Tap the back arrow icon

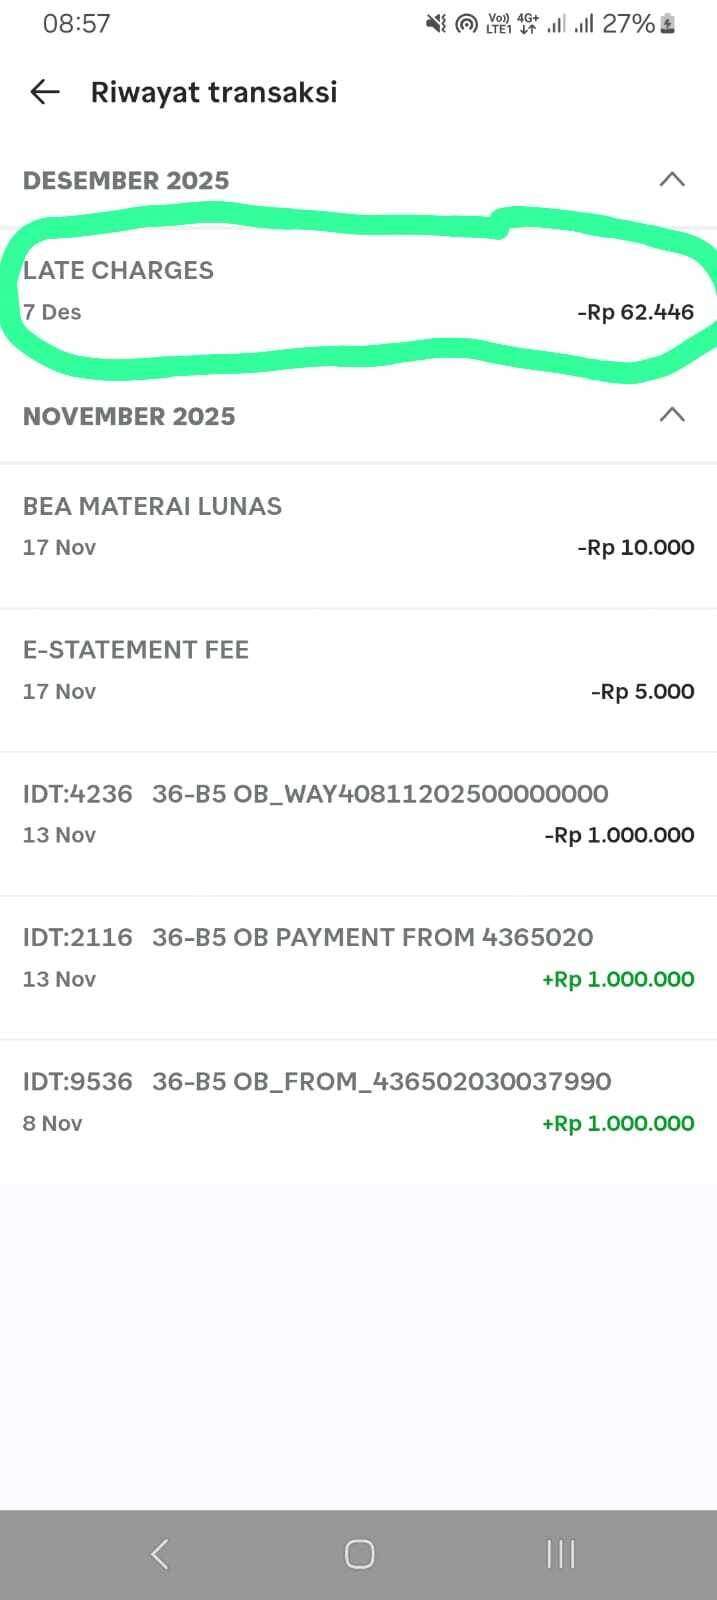pyautogui.click(x=45, y=92)
